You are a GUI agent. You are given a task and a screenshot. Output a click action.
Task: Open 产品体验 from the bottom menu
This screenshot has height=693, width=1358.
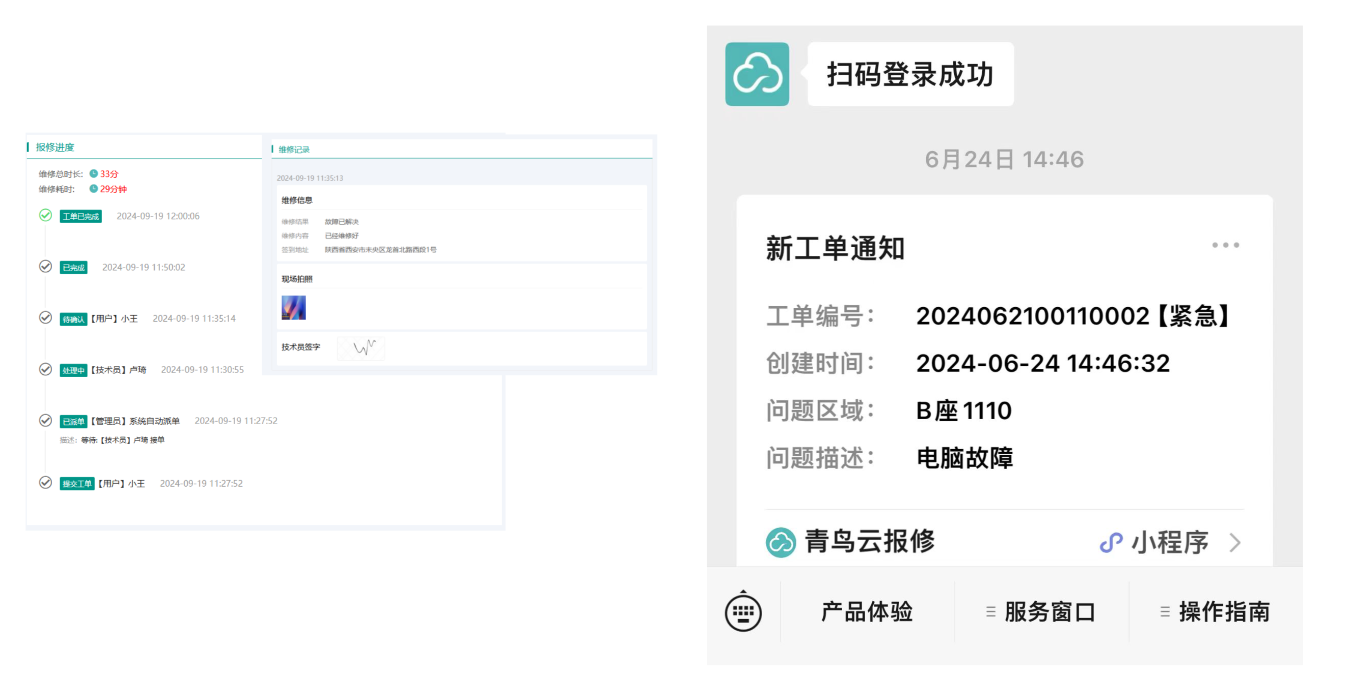pos(866,611)
